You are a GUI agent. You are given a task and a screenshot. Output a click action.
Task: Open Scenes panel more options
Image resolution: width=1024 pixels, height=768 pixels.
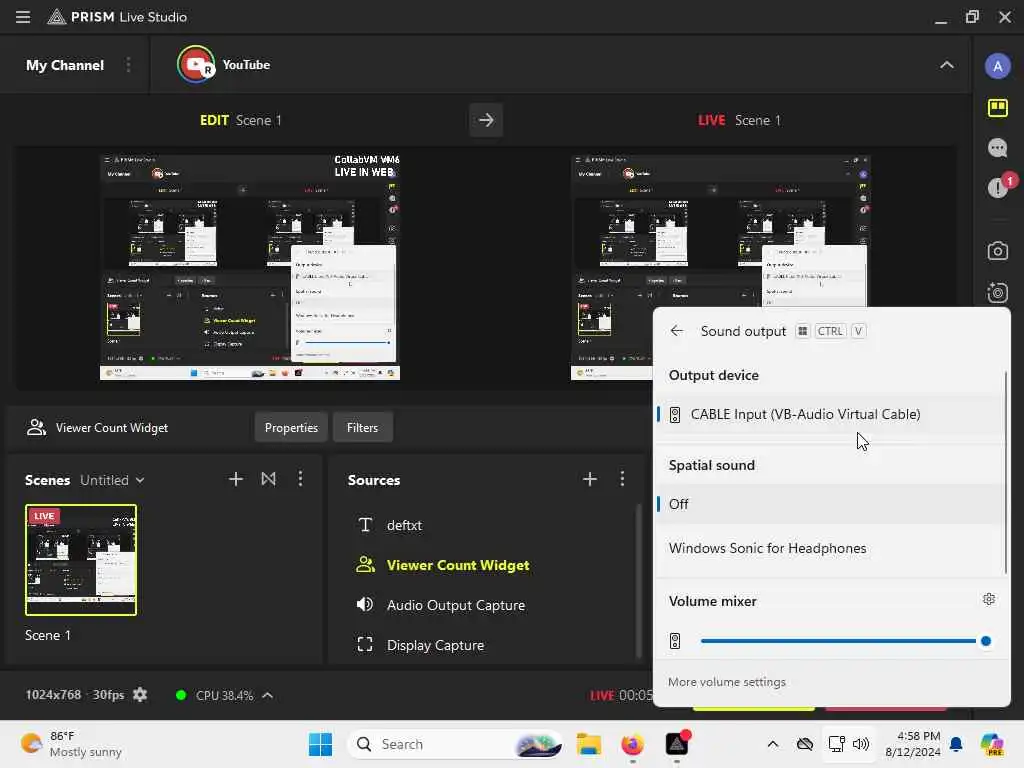tap(300, 479)
